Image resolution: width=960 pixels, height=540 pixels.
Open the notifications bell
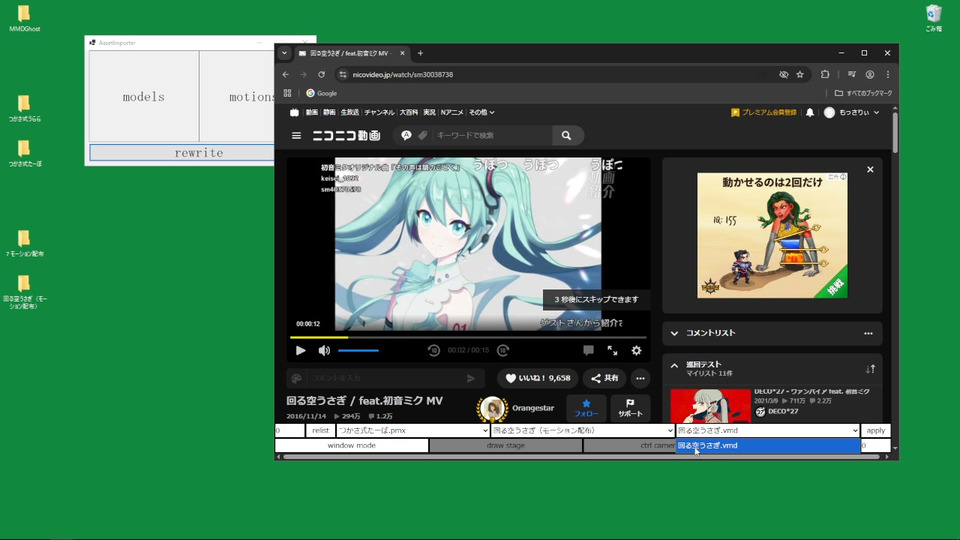(809, 113)
